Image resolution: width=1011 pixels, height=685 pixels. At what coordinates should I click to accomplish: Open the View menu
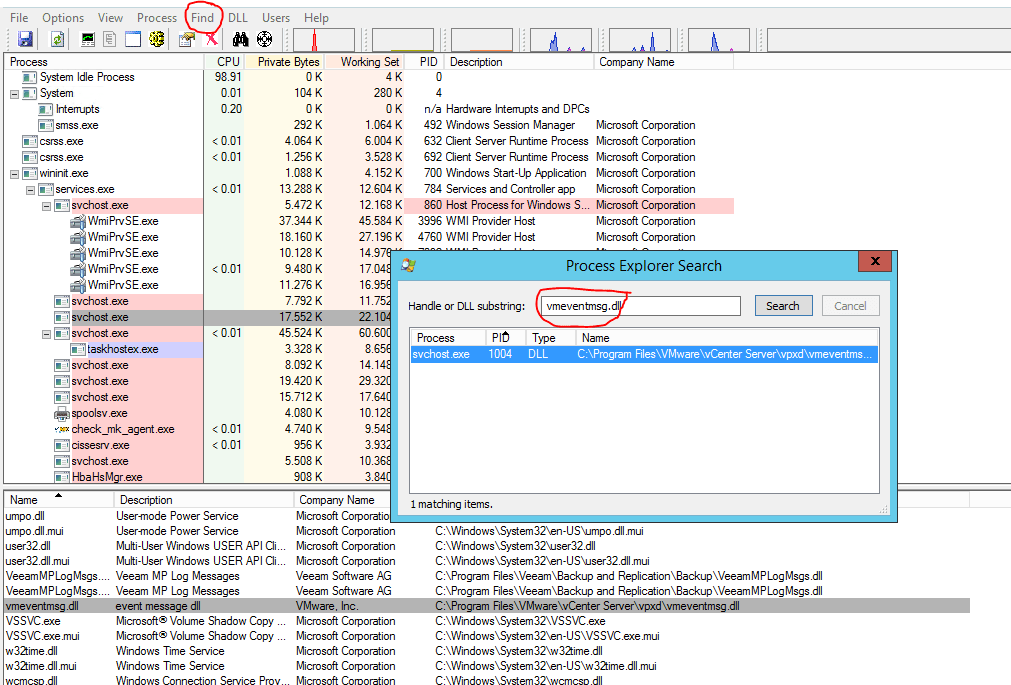point(110,18)
